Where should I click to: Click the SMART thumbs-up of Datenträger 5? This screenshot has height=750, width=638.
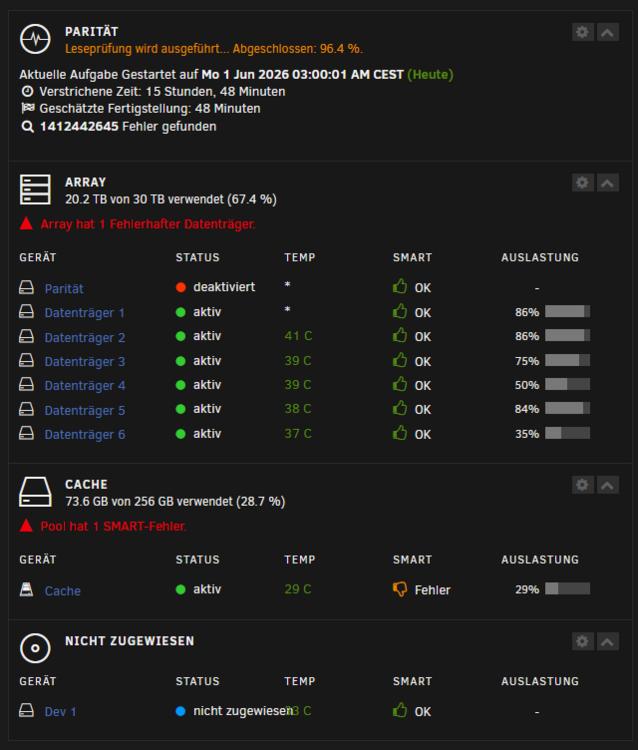[400, 408]
